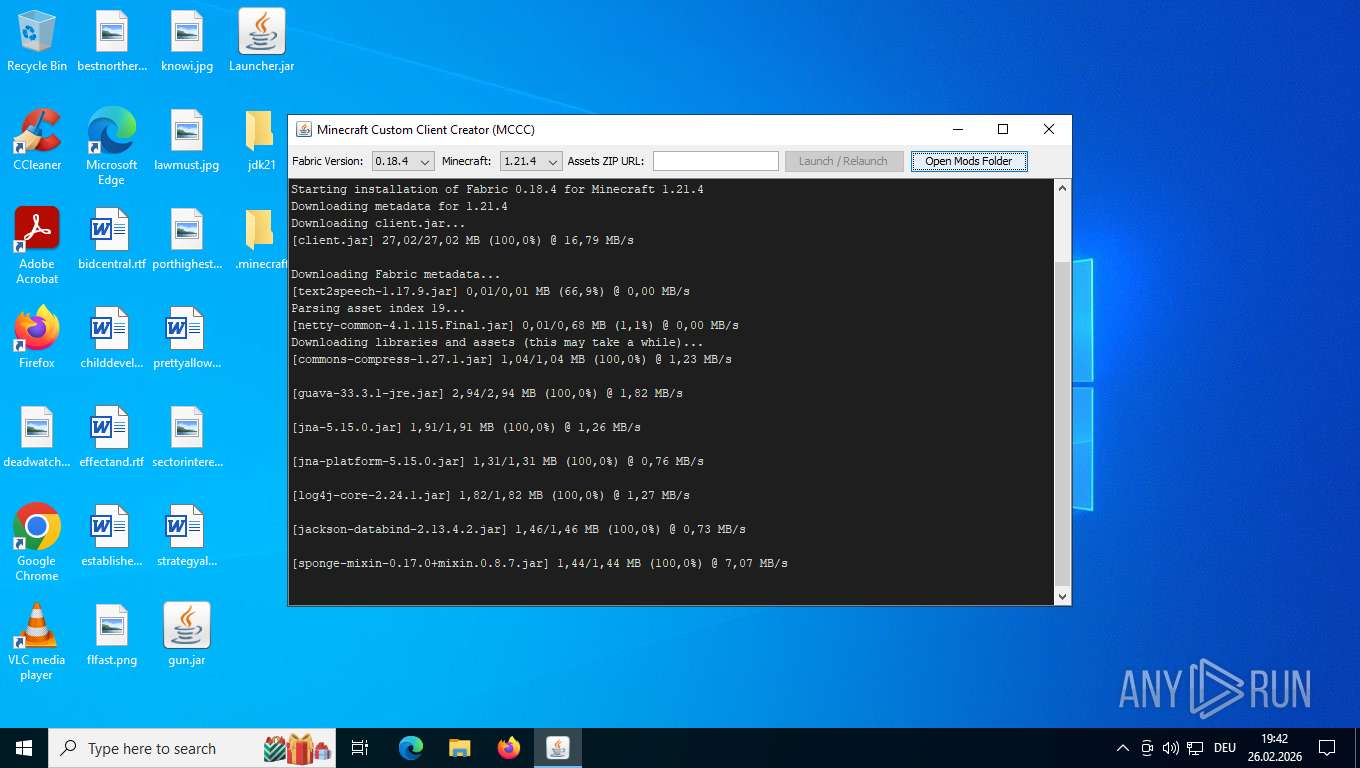The height and width of the screenshot is (768, 1360).
Task: Open the .minecraft folder on desktop
Action: [x=261, y=238]
